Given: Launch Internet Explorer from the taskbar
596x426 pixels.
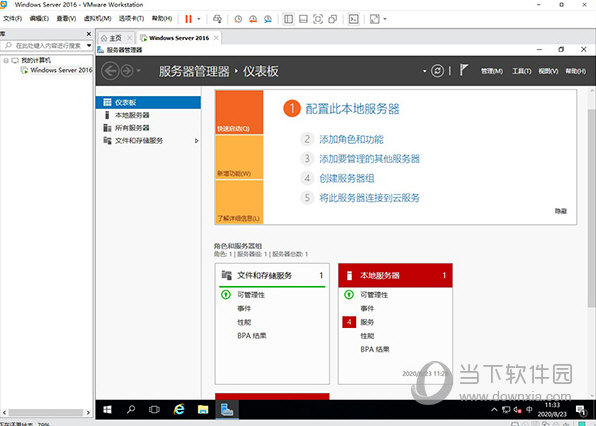Looking at the screenshot, I should pyautogui.click(x=179, y=410).
